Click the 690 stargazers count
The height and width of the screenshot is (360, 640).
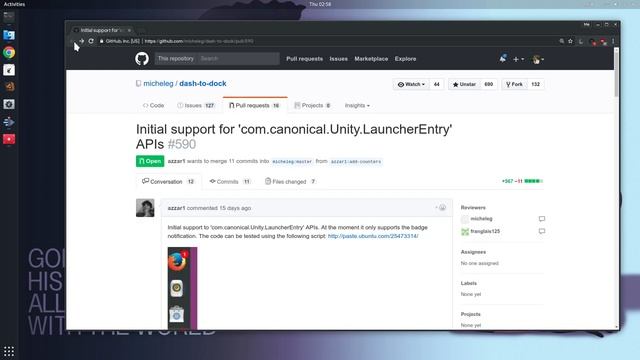(489, 84)
